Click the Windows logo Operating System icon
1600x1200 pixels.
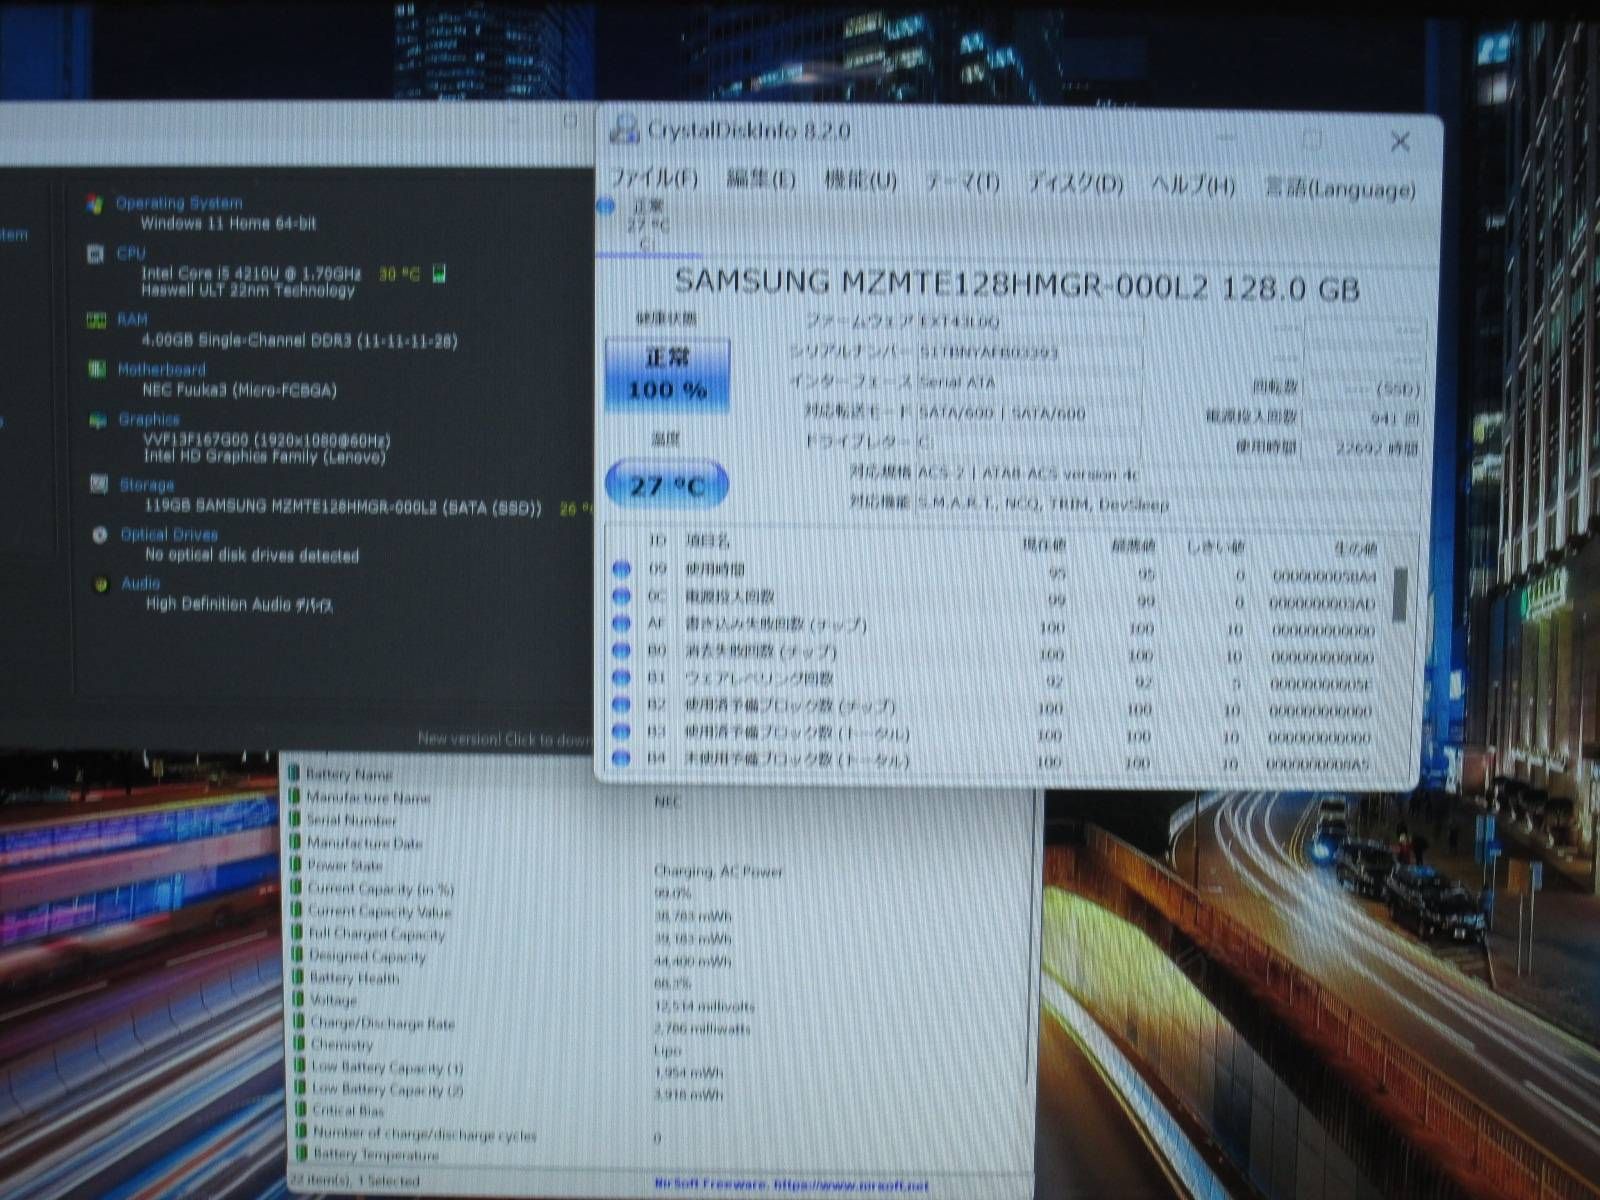(x=95, y=203)
